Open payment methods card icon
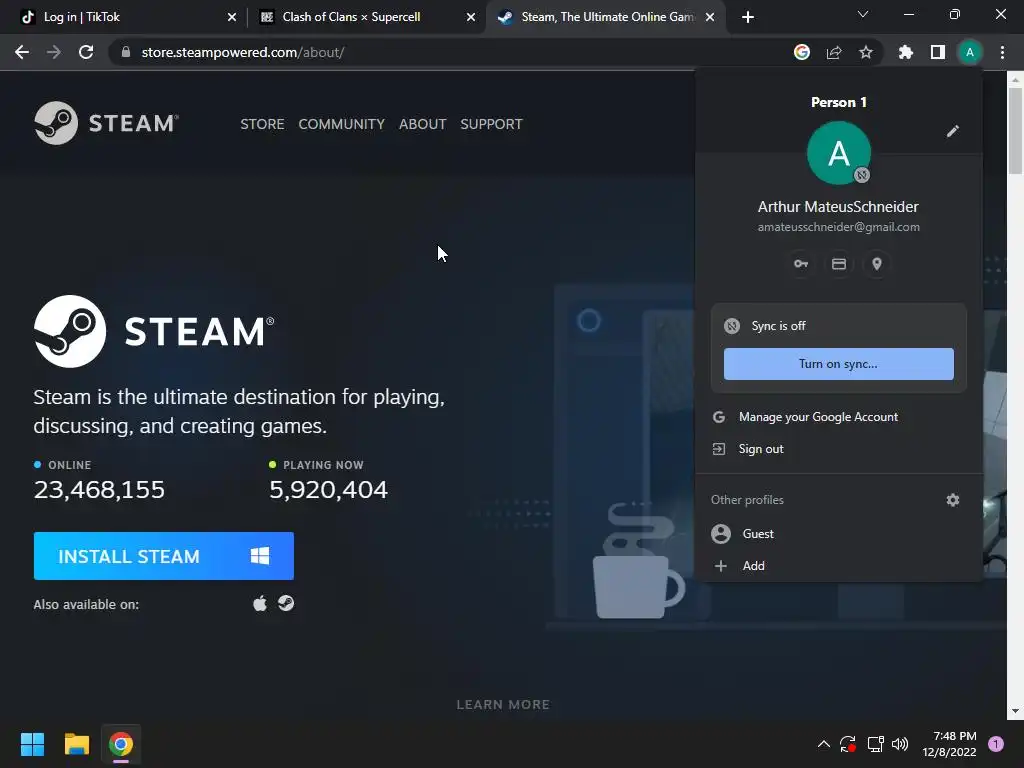Image resolution: width=1024 pixels, height=768 pixels. pos(839,264)
